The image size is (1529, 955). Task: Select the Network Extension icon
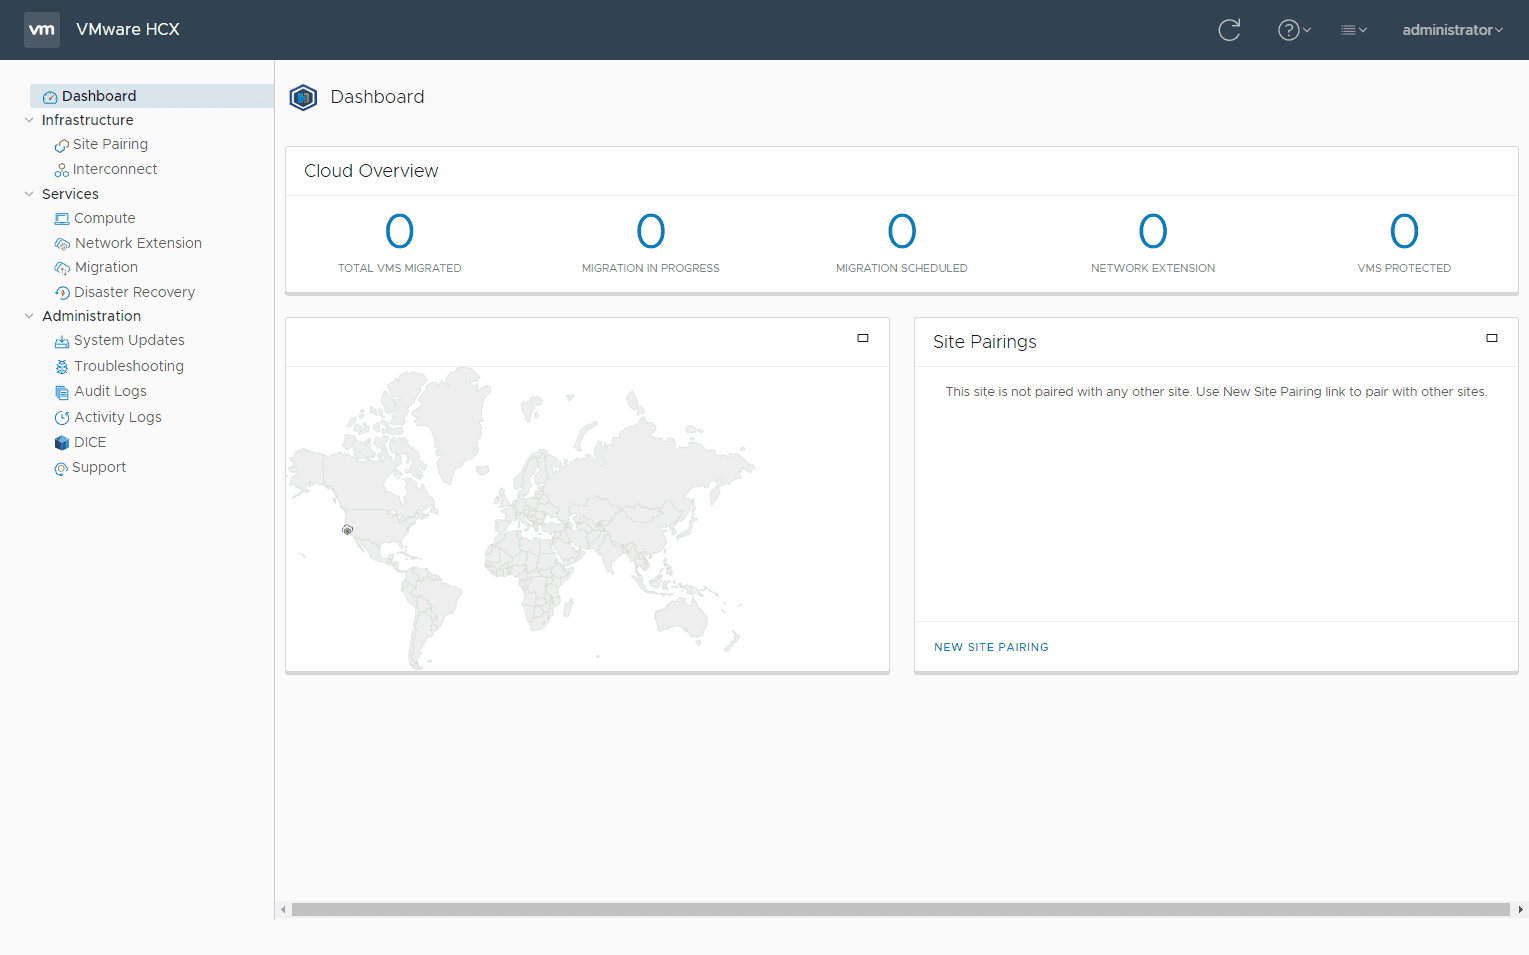pyautogui.click(x=62, y=244)
